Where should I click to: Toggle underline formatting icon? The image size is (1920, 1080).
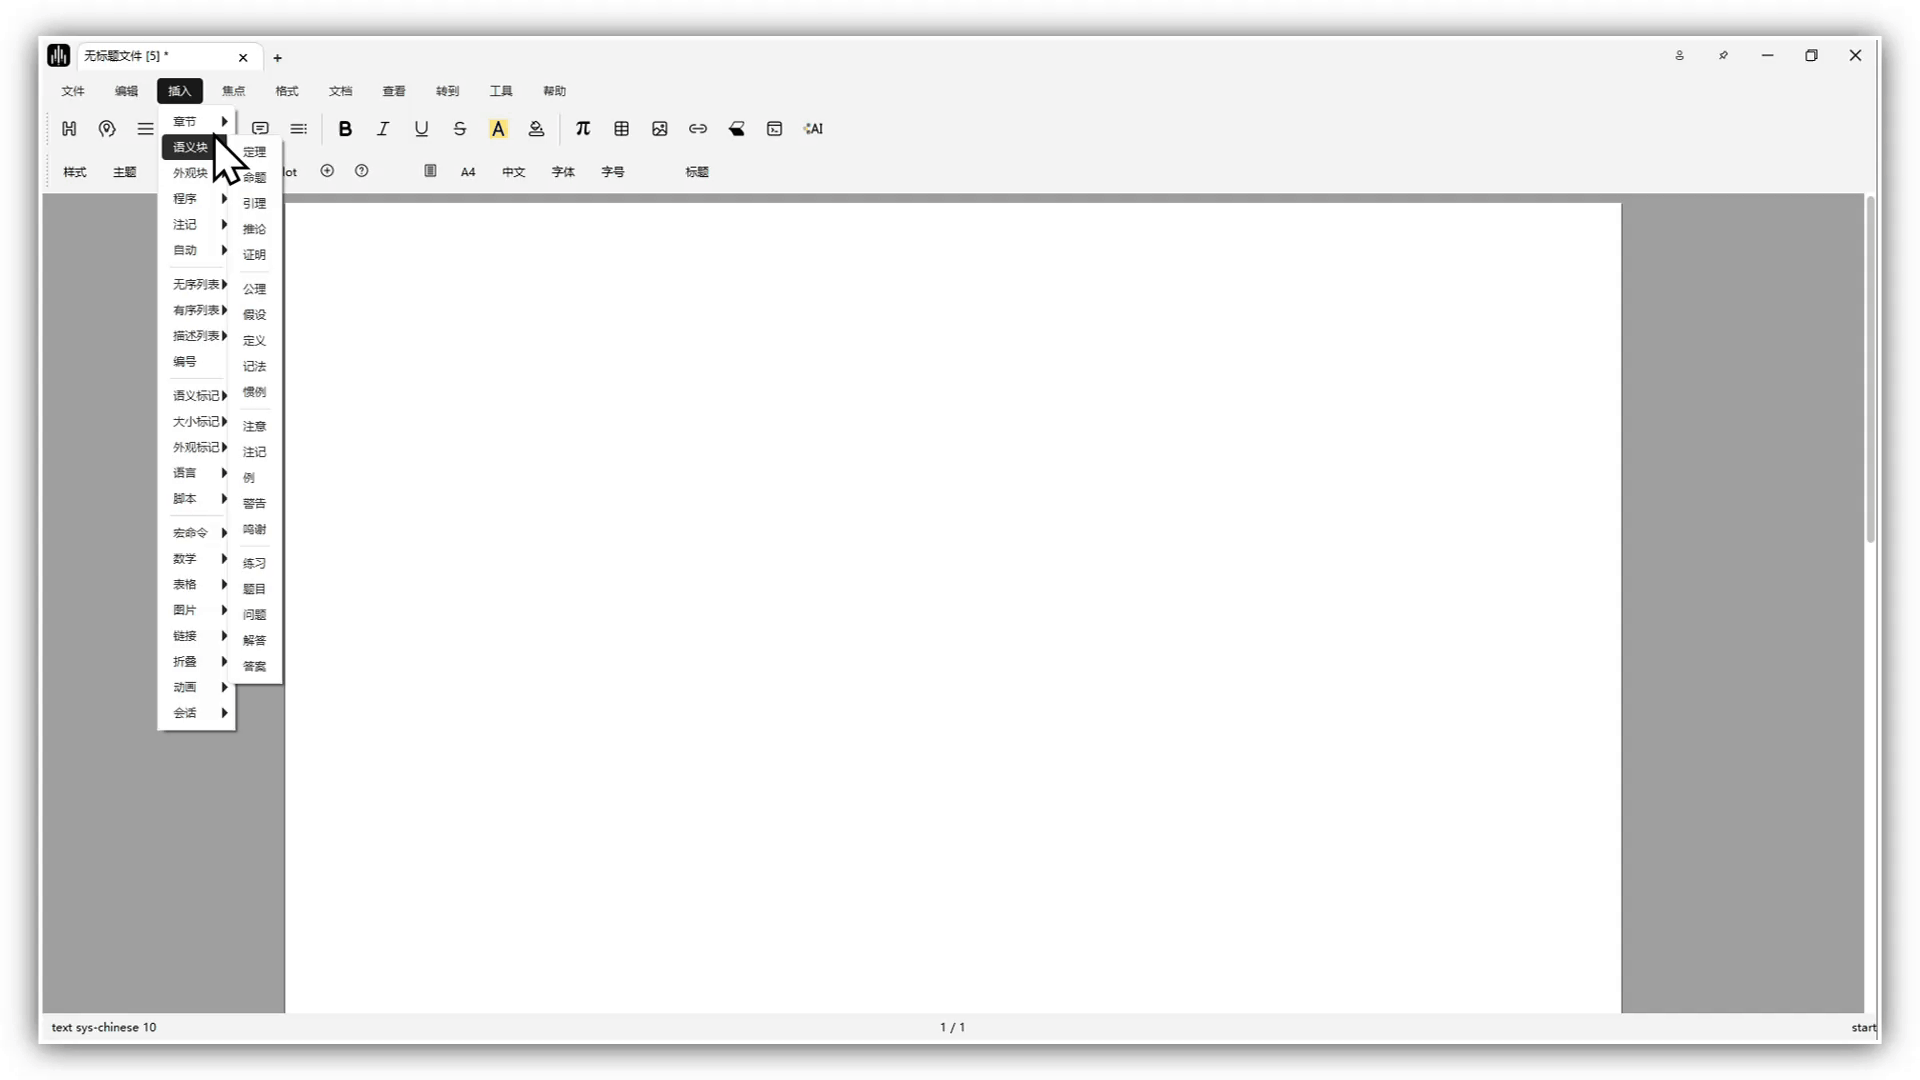(421, 129)
